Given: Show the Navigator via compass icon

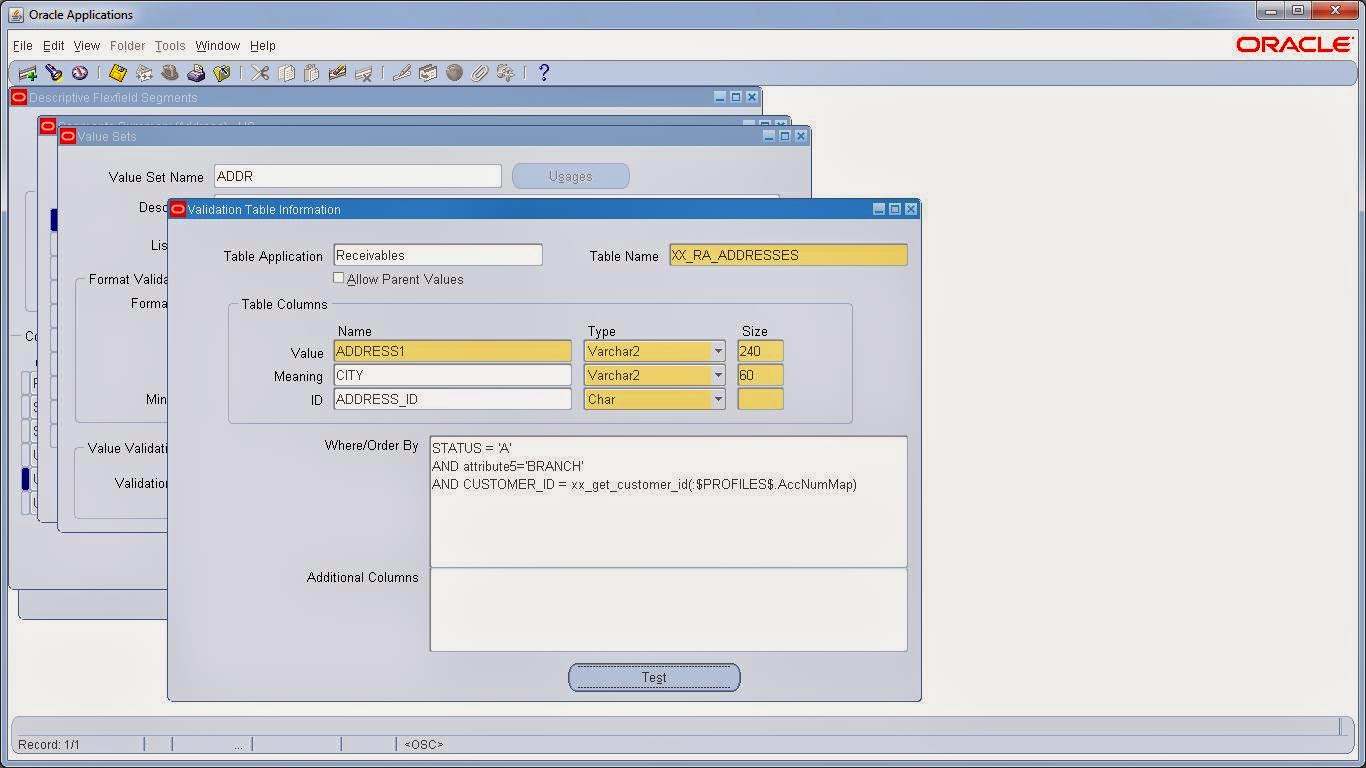Looking at the screenshot, I should coord(80,73).
